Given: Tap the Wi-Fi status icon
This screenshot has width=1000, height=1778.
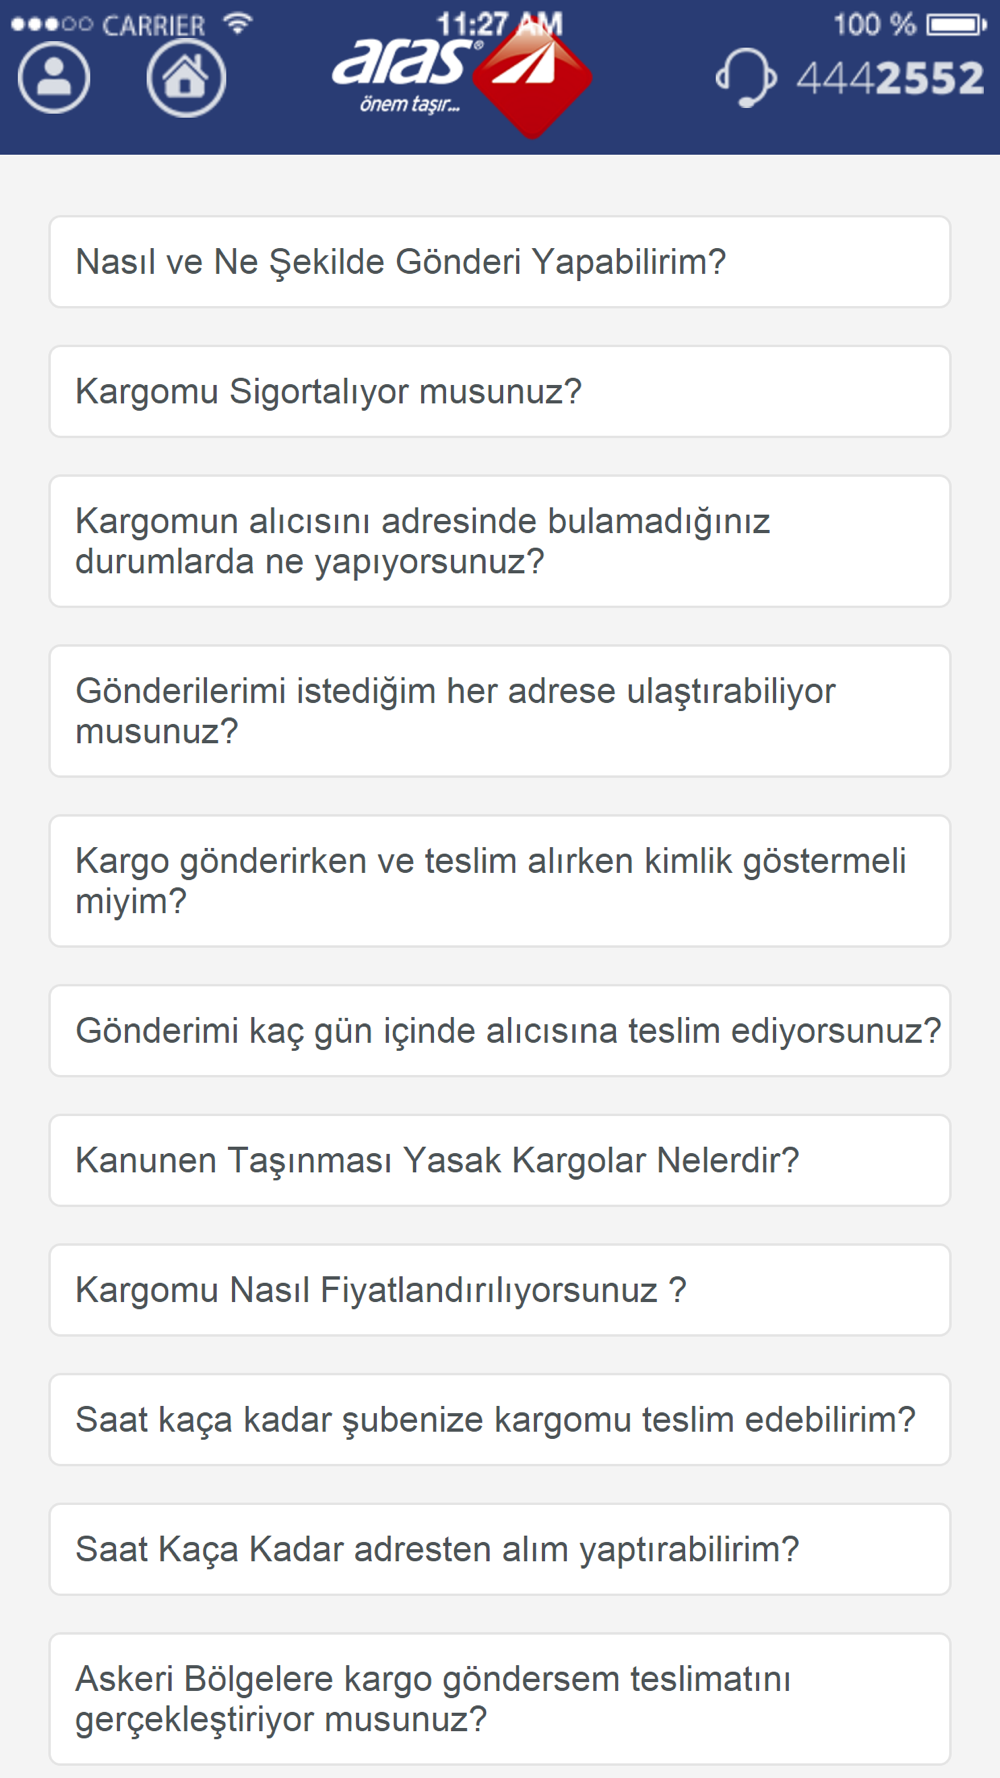Looking at the screenshot, I should click(237, 22).
